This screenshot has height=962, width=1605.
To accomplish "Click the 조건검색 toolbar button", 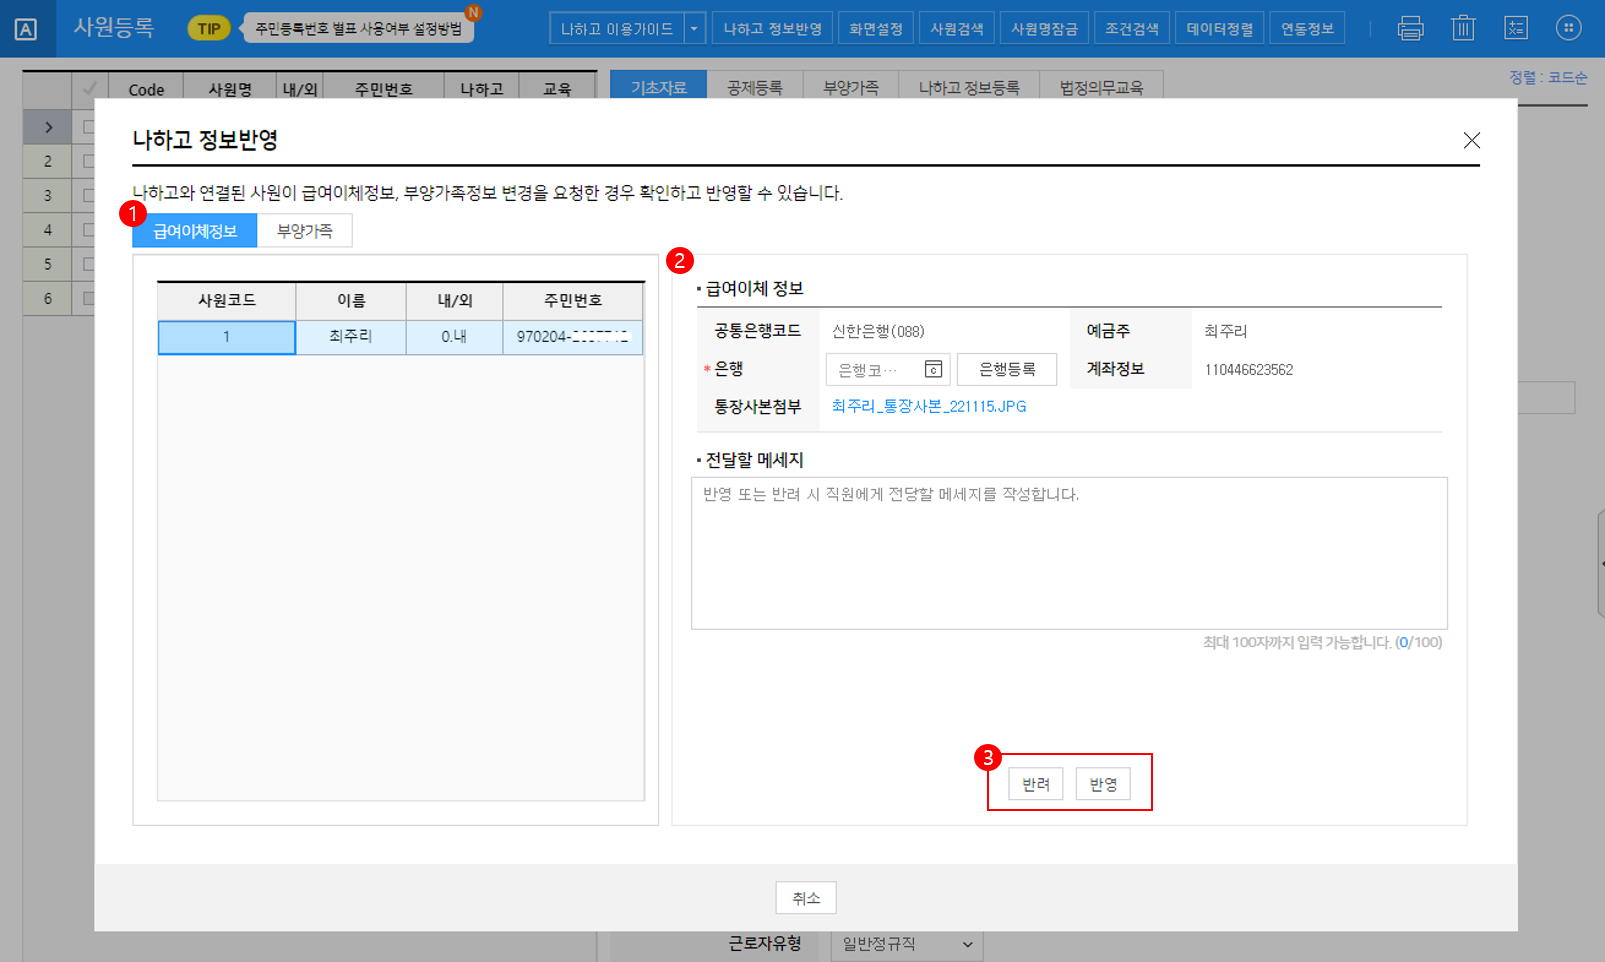I will (x=1132, y=28).
